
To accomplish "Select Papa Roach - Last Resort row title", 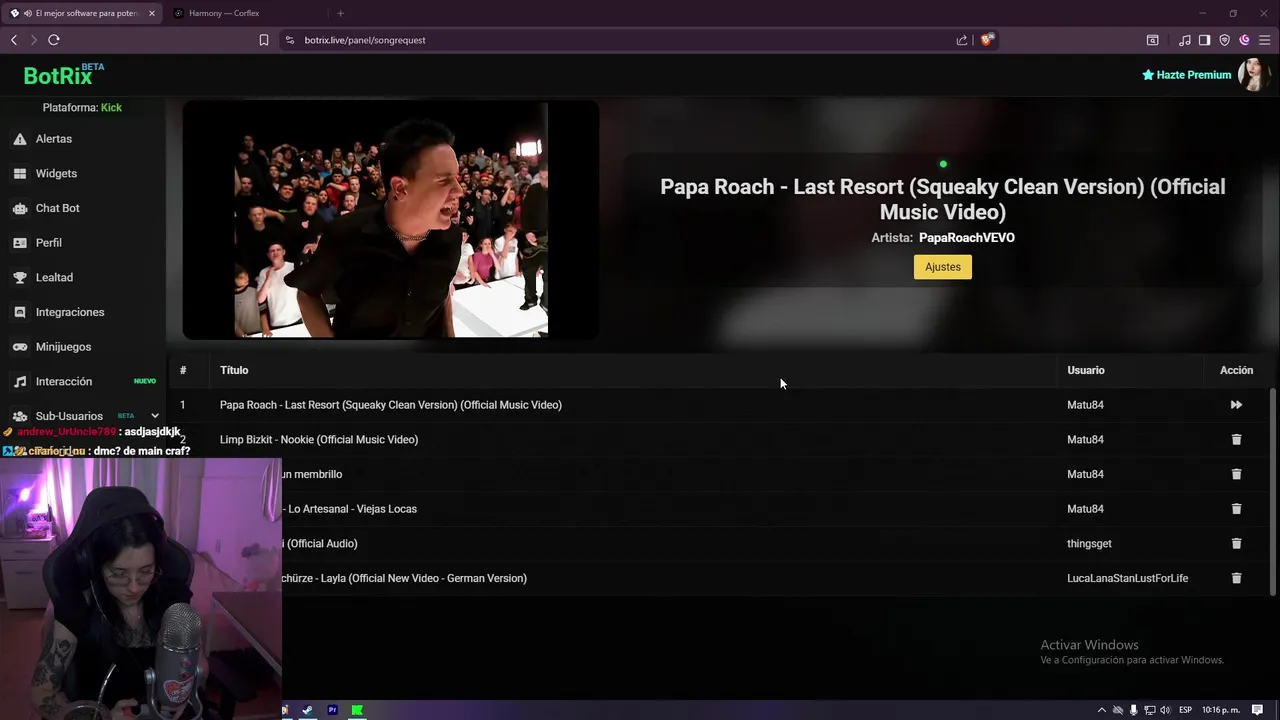I will [391, 405].
